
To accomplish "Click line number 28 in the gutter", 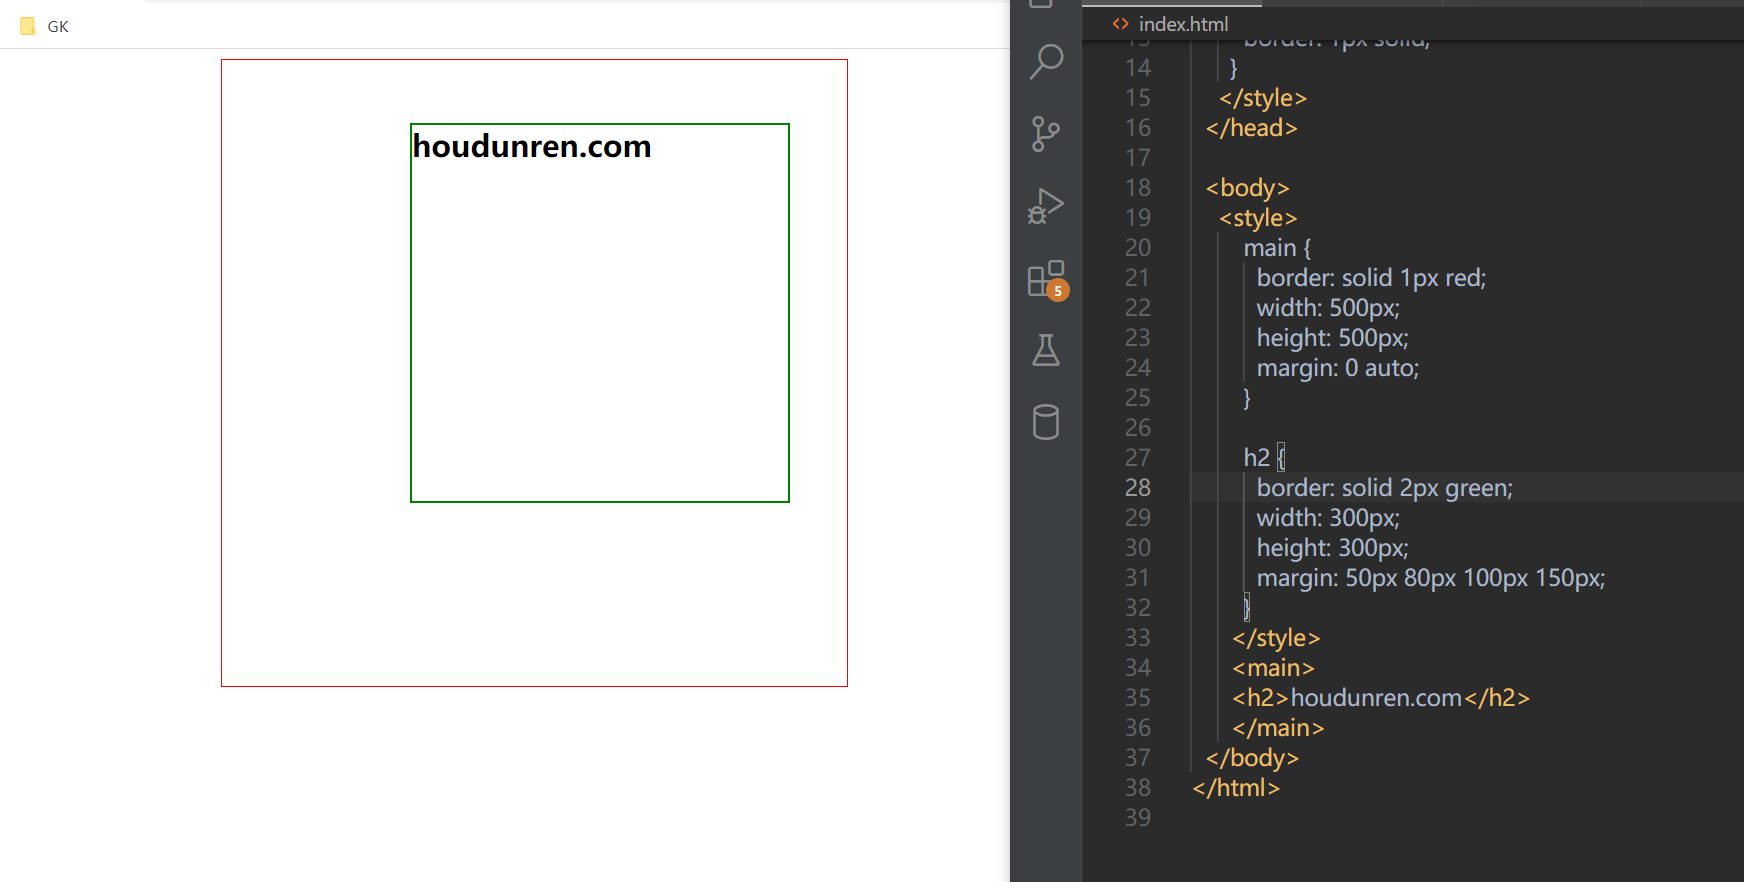I will 1137,488.
